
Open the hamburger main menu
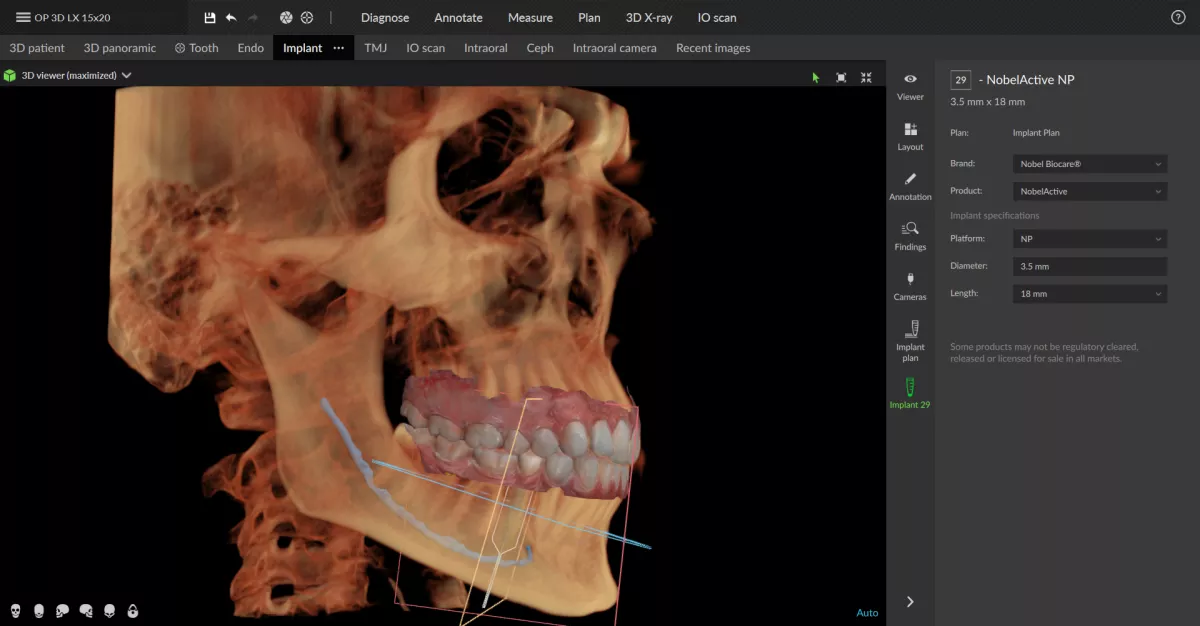(23, 17)
